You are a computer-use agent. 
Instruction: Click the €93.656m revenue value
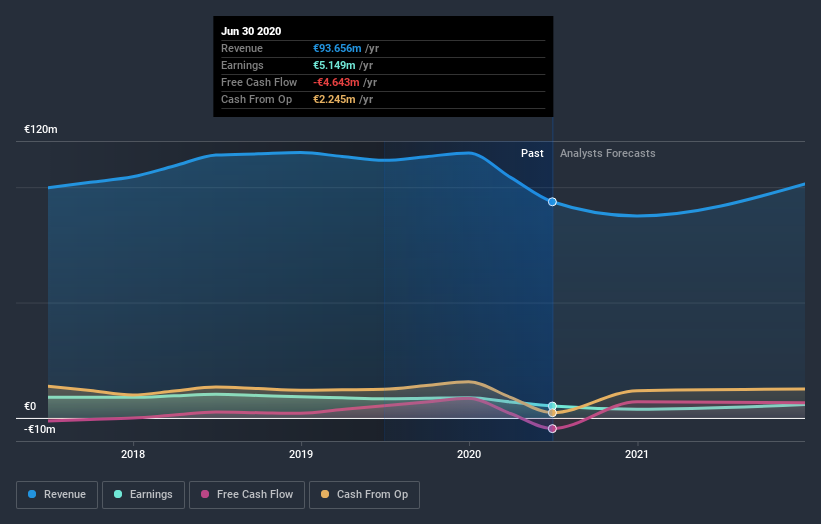point(337,48)
